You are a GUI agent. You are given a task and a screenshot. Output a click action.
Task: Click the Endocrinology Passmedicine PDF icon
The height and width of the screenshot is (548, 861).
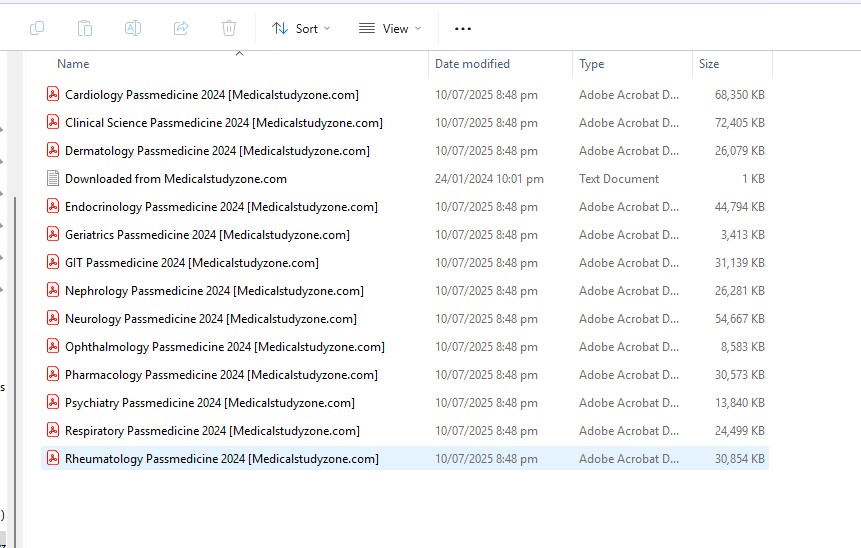pyautogui.click(x=53, y=206)
